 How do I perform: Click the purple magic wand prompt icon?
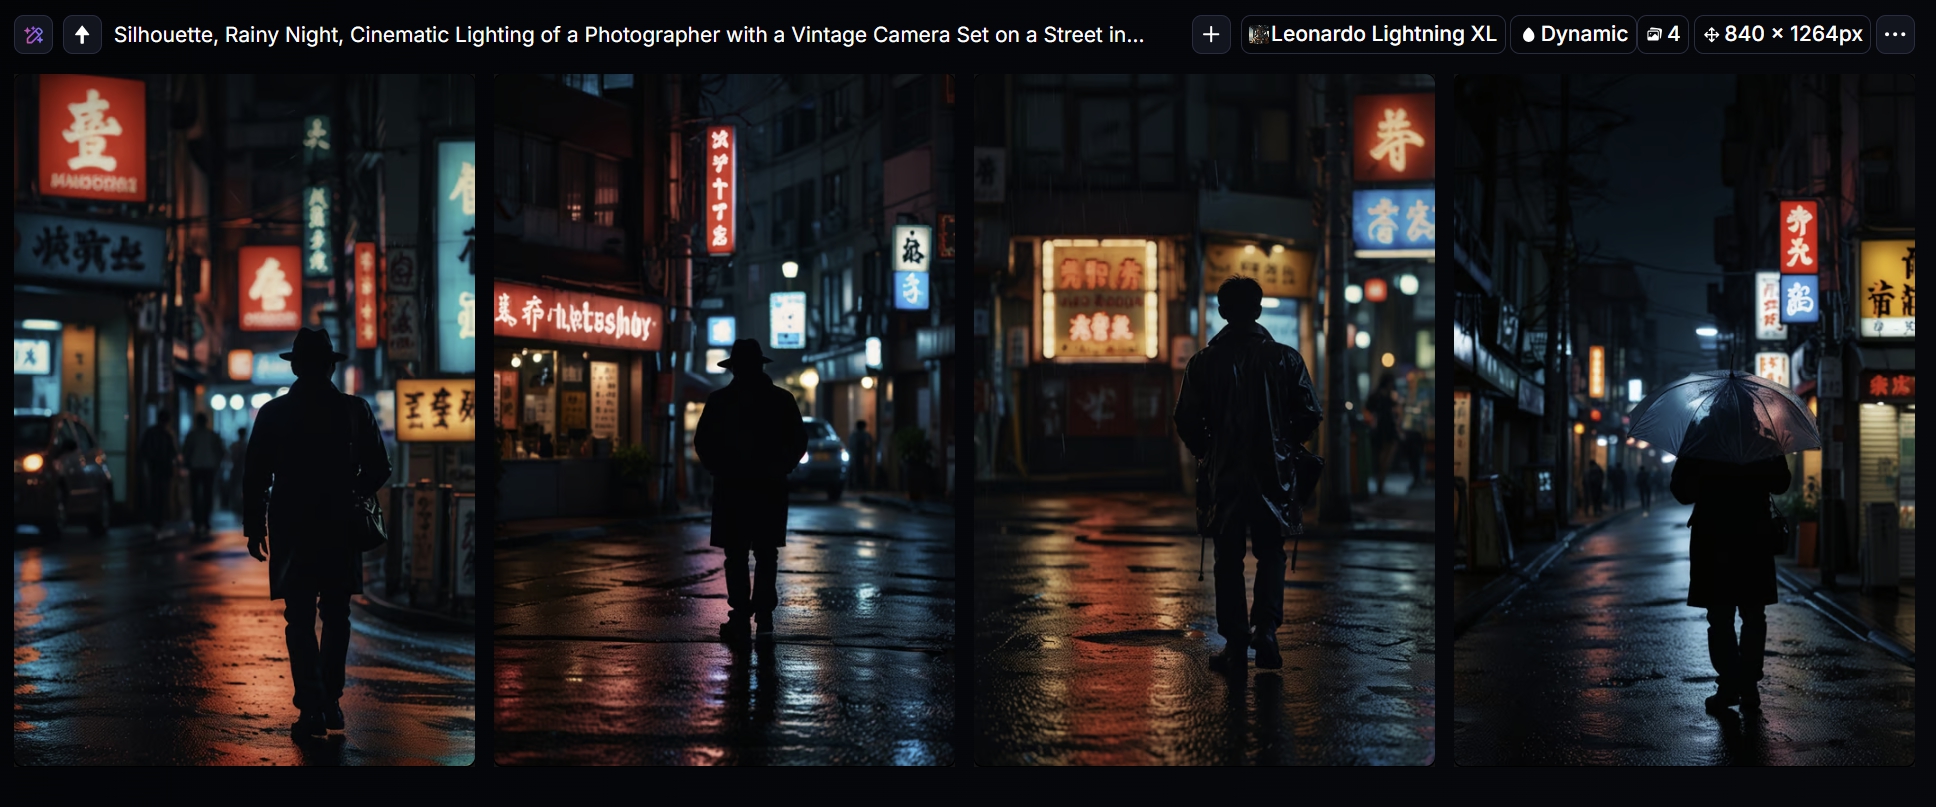click(33, 35)
